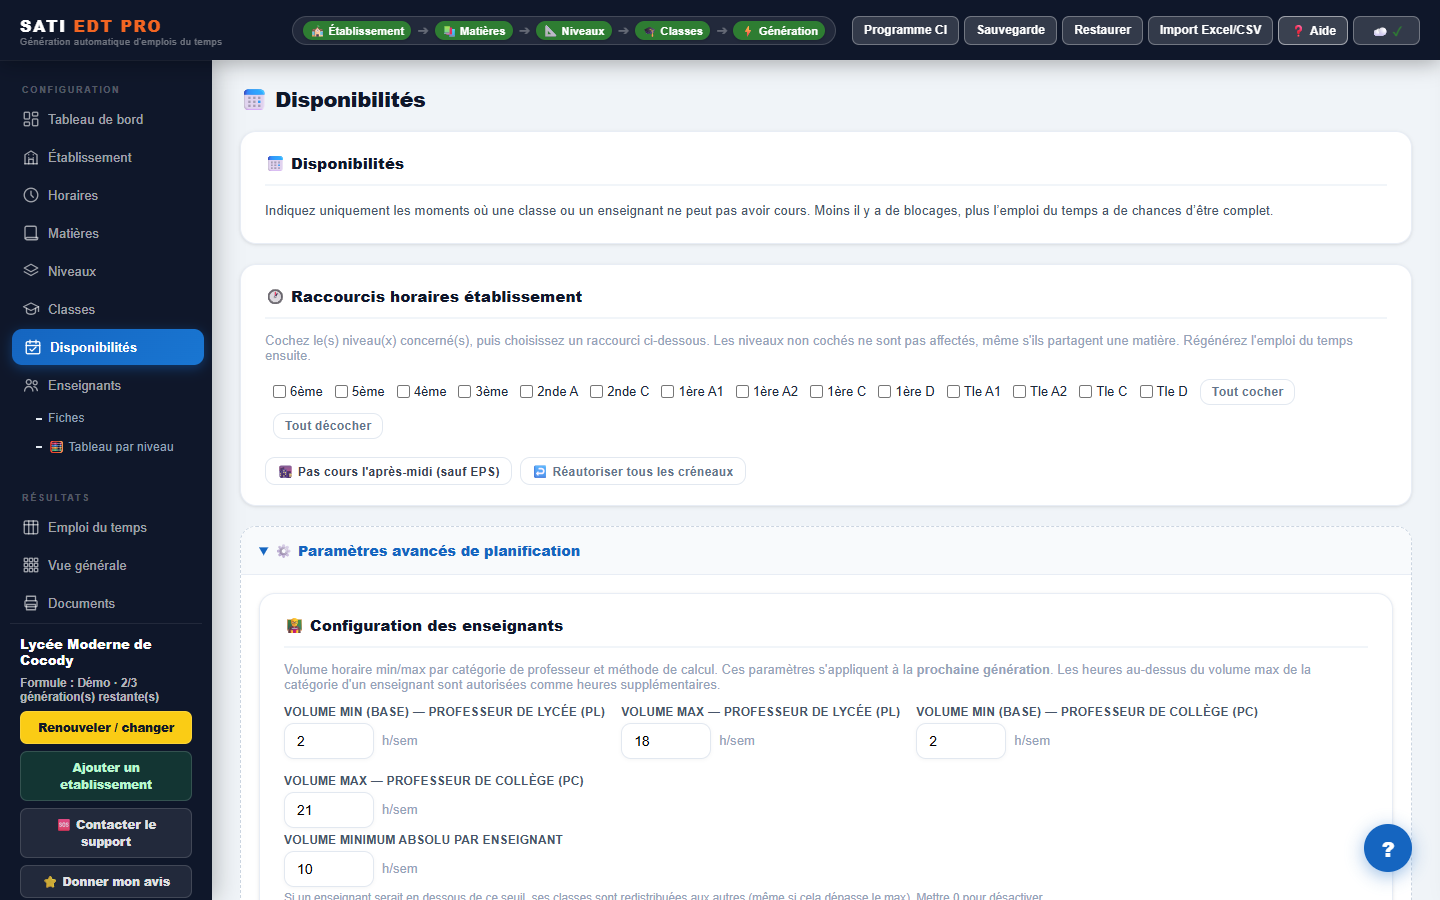The width and height of the screenshot is (1440, 900).
Task: Focus Volume min Professeur de Collège field
Action: point(961,741)
